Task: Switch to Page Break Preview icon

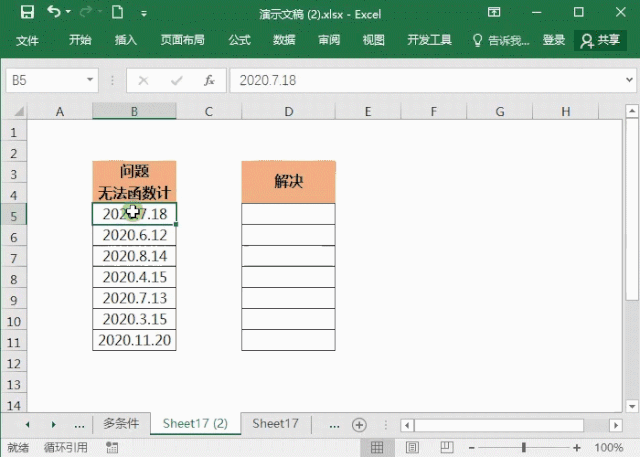Action: click(447, 448)
